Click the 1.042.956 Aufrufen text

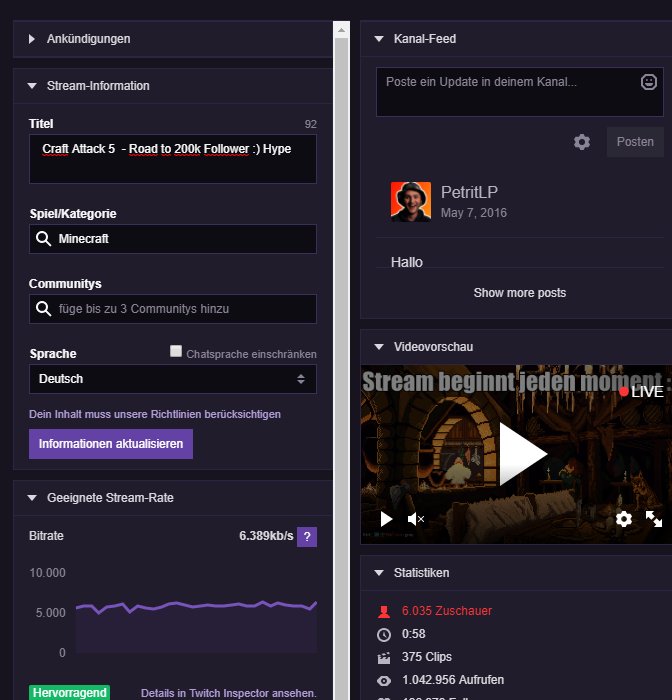[453, 680]
